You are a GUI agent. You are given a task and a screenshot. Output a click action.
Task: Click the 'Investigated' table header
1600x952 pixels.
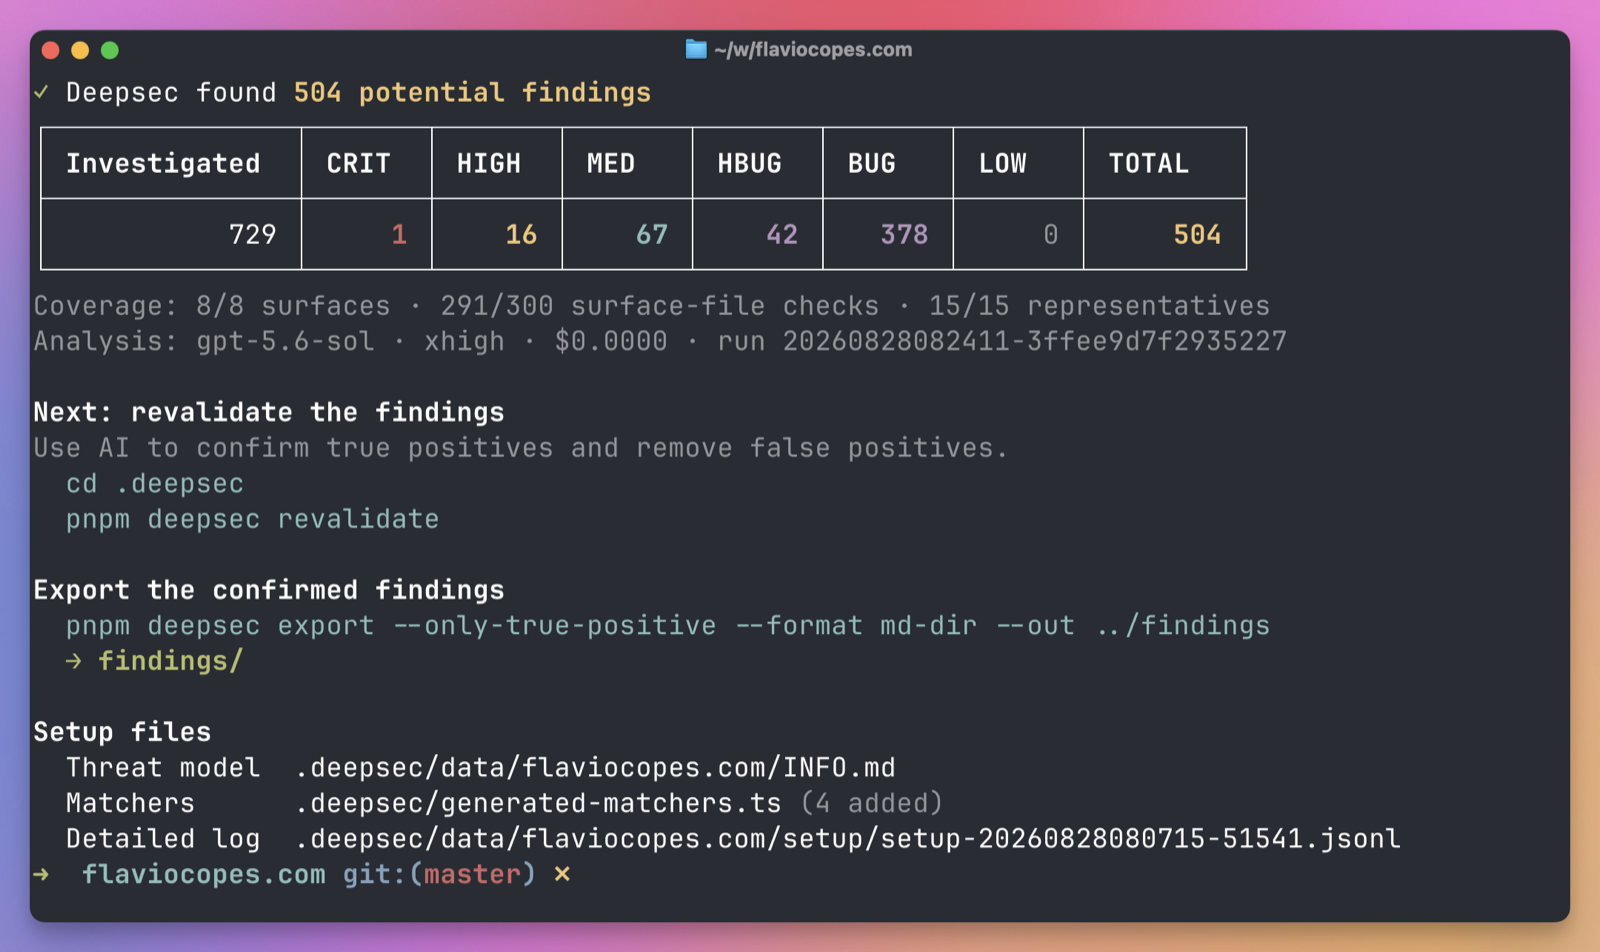(163, 163)
